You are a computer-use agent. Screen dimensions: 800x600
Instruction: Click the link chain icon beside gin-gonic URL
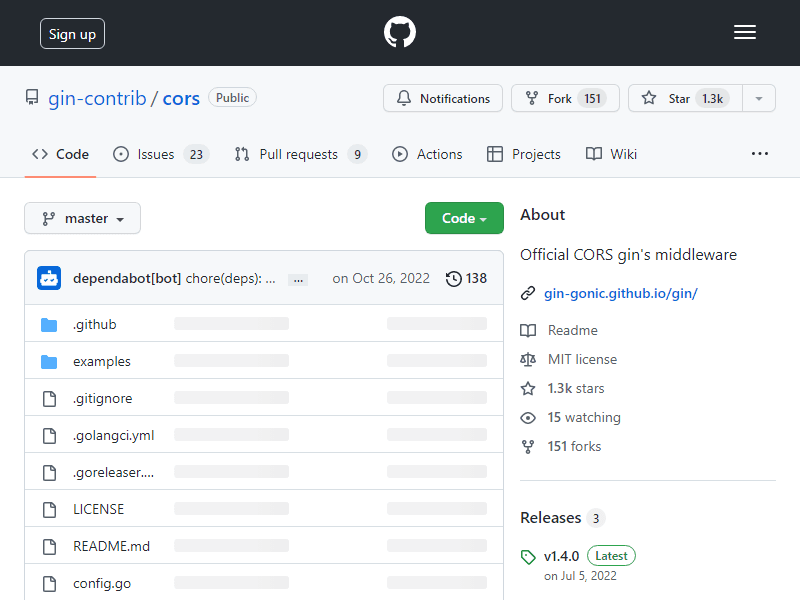click(x=528, y=293)
